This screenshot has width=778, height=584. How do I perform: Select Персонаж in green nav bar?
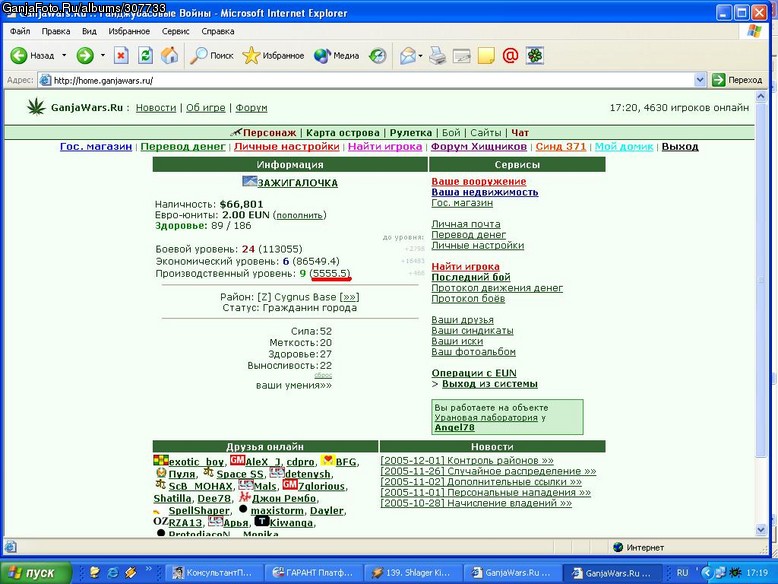269,132
